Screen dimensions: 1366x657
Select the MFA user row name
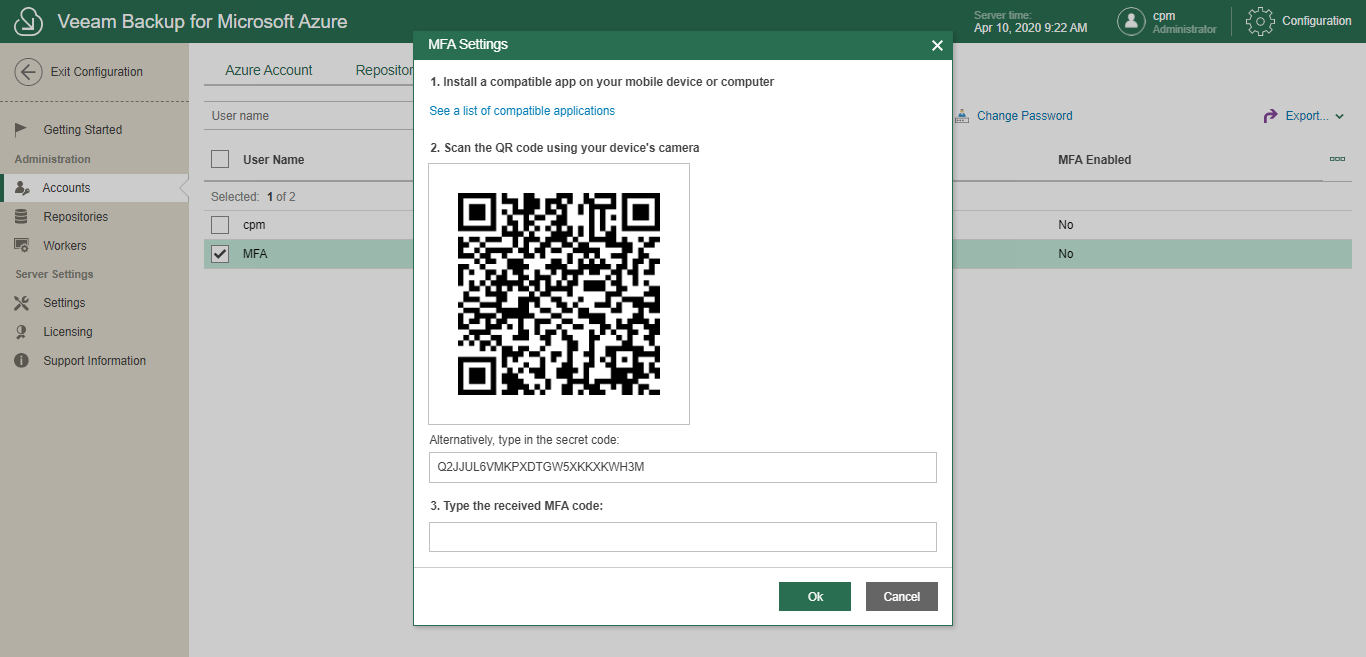(x=255, y=254)
